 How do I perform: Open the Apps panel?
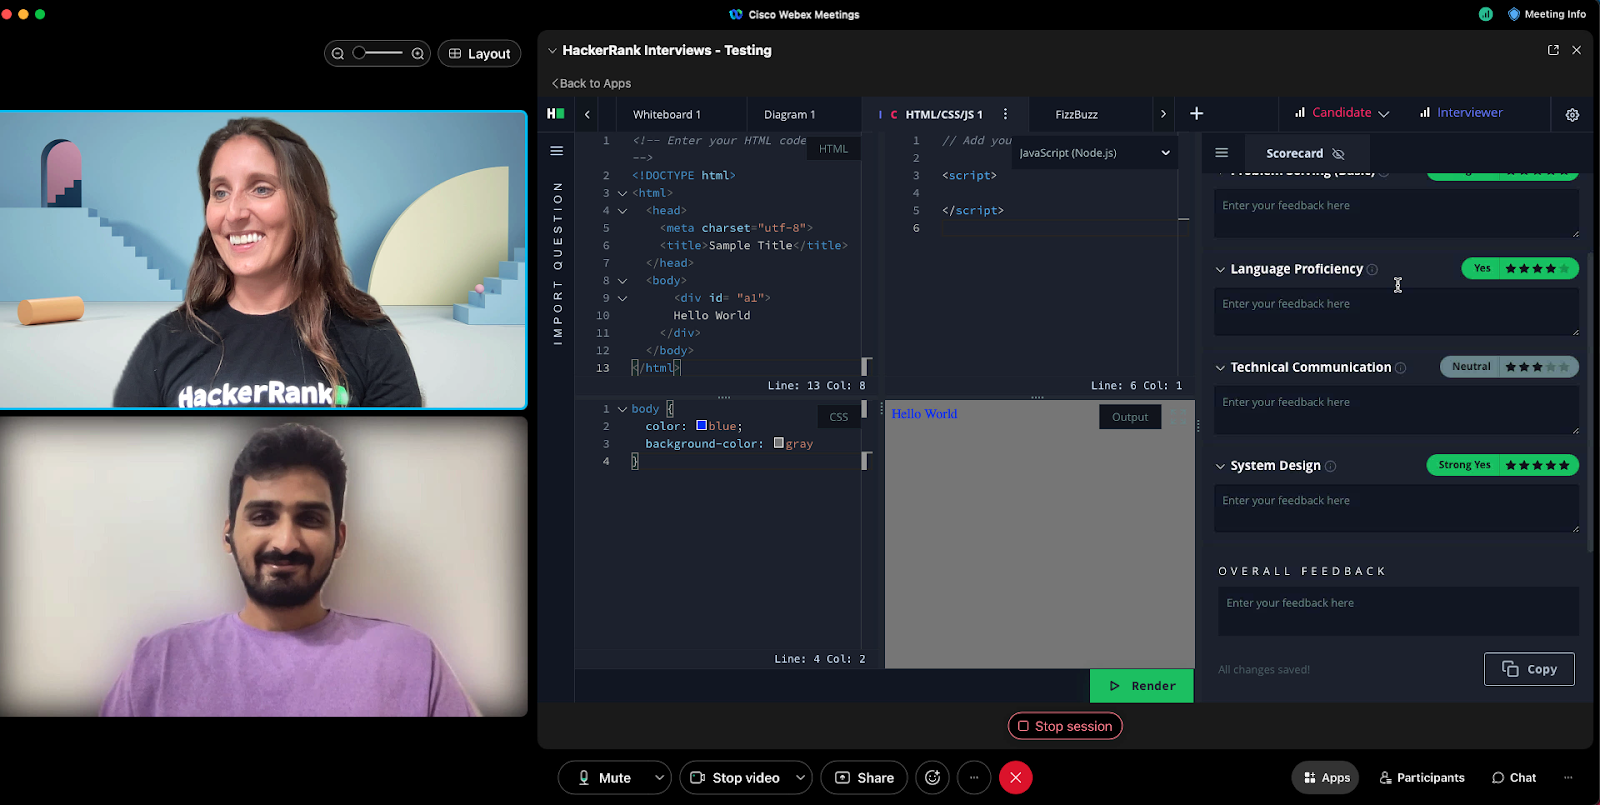coord(1327,778)
